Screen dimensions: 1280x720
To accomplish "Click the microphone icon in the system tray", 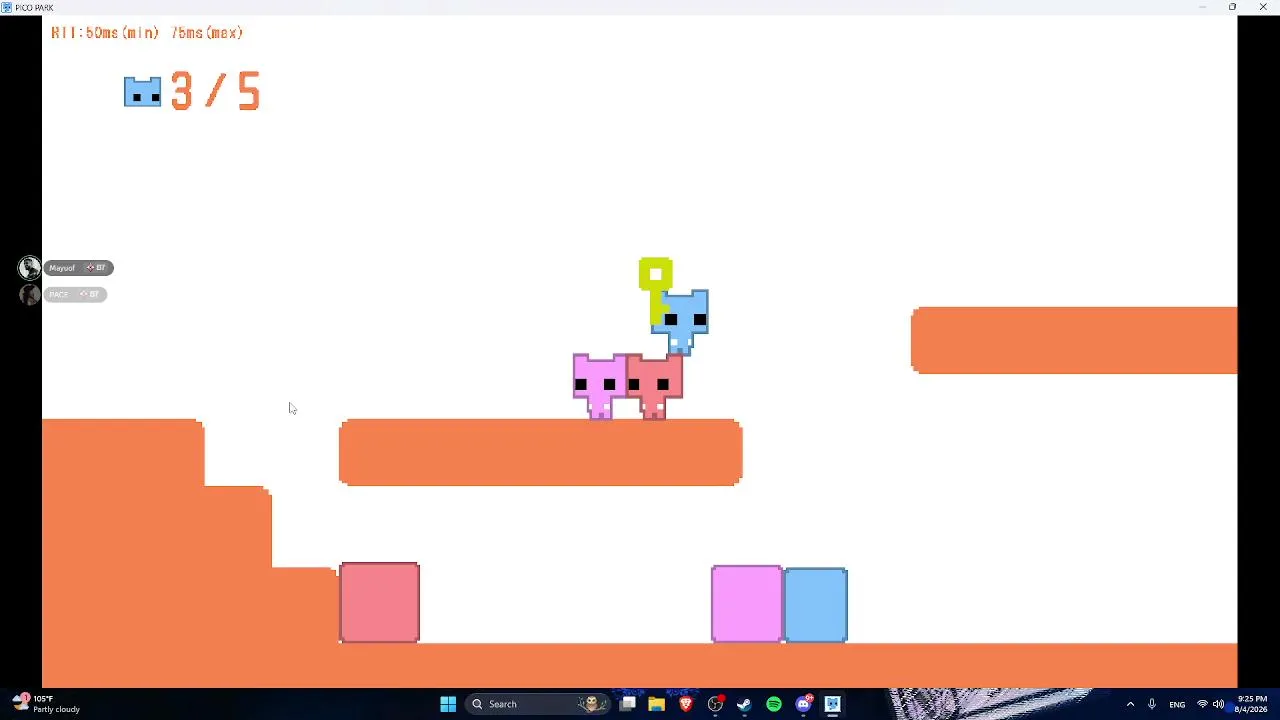I will [x=1152, y=704].
